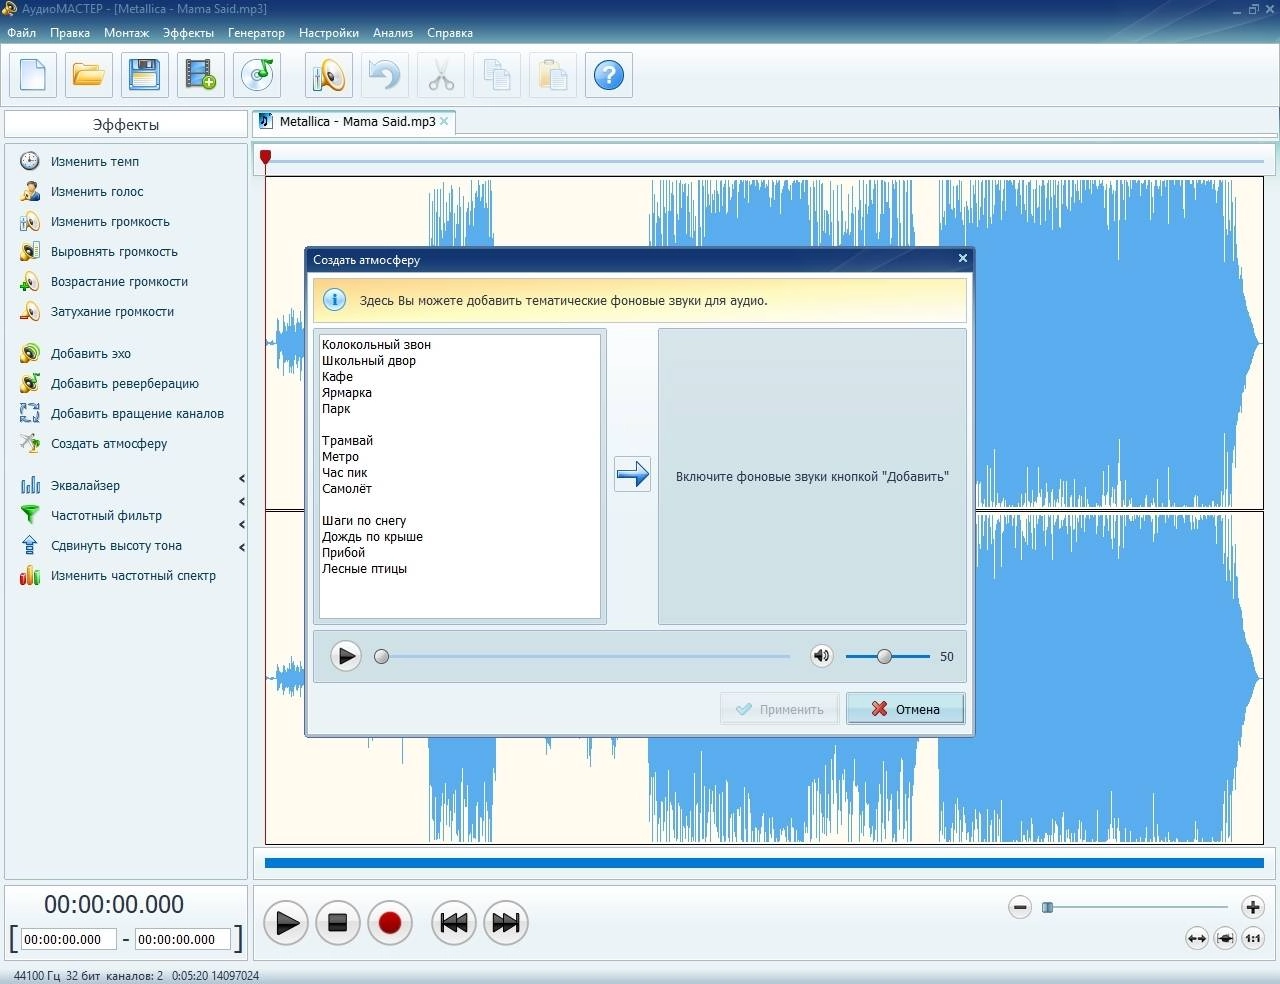This screenshot has width=1280, height=984.
Task: Click the 'Отмена' button
Action: [905, 709]
